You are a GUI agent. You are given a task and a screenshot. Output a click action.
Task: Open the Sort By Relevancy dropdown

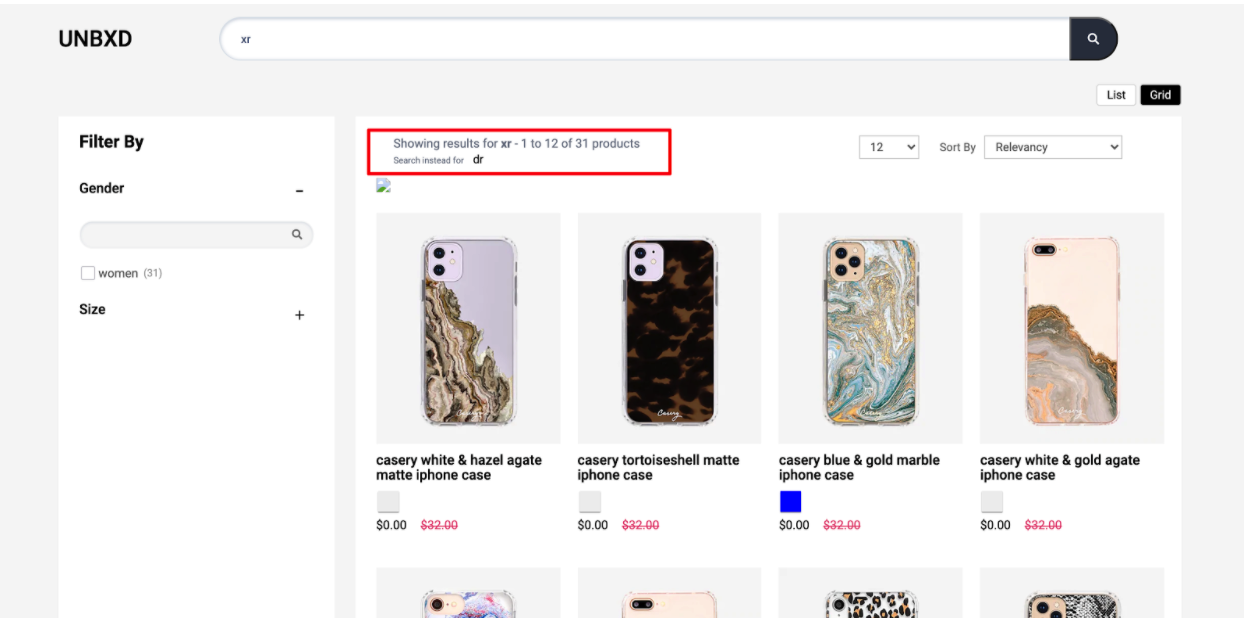(x=1053, y=147)
